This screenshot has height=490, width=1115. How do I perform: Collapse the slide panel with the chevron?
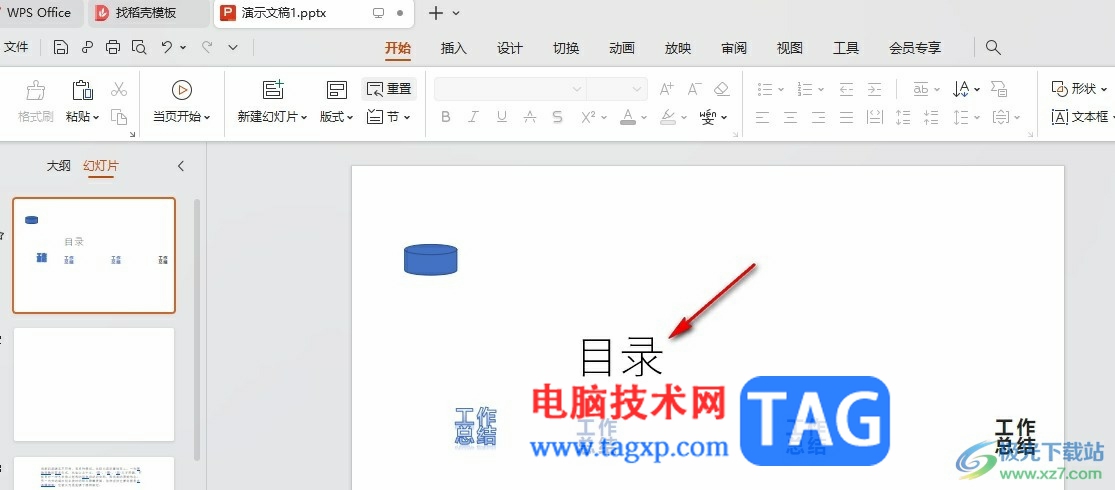tap(181, 166)
